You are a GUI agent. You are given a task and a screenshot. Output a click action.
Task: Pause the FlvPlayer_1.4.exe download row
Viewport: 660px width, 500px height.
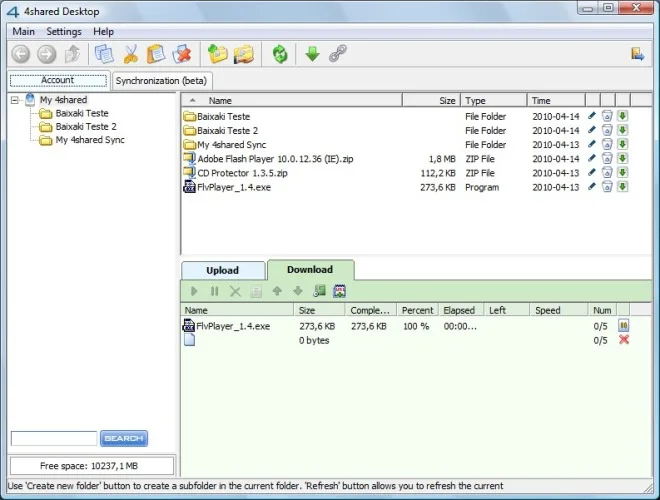click(623, 325)
